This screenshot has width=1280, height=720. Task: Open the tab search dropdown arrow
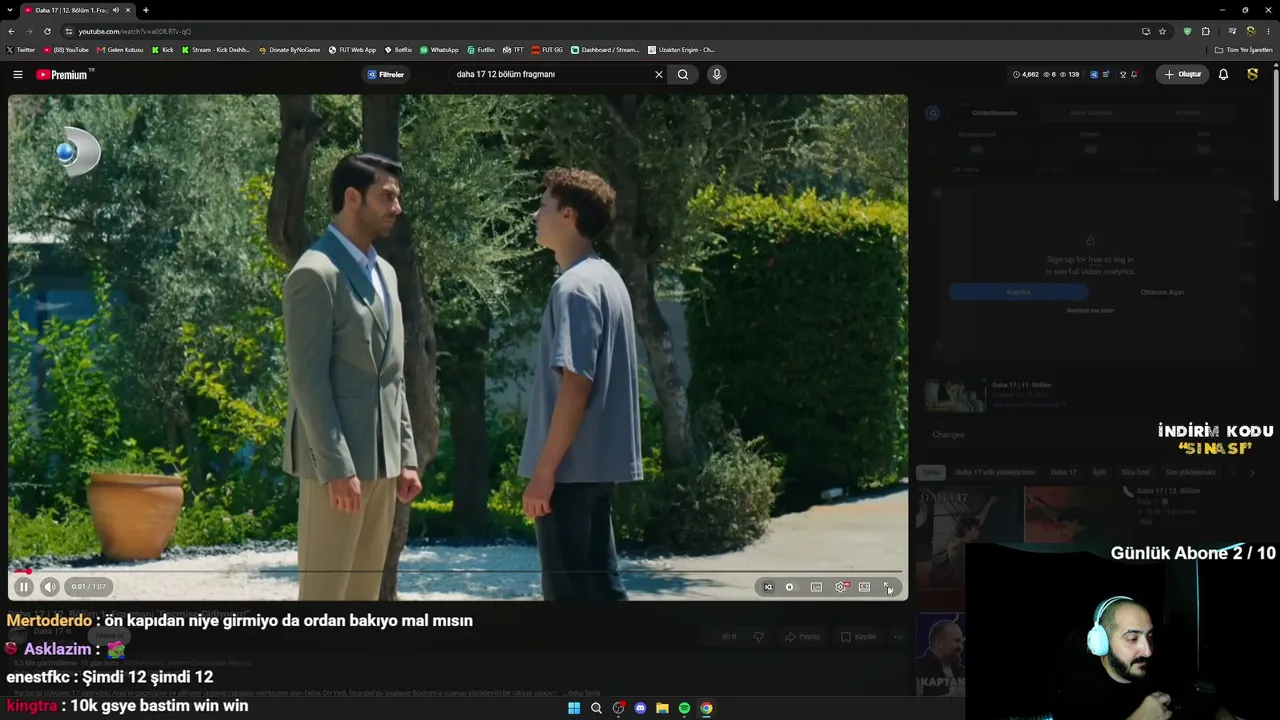pyautogui.click(x=11, y=10)
